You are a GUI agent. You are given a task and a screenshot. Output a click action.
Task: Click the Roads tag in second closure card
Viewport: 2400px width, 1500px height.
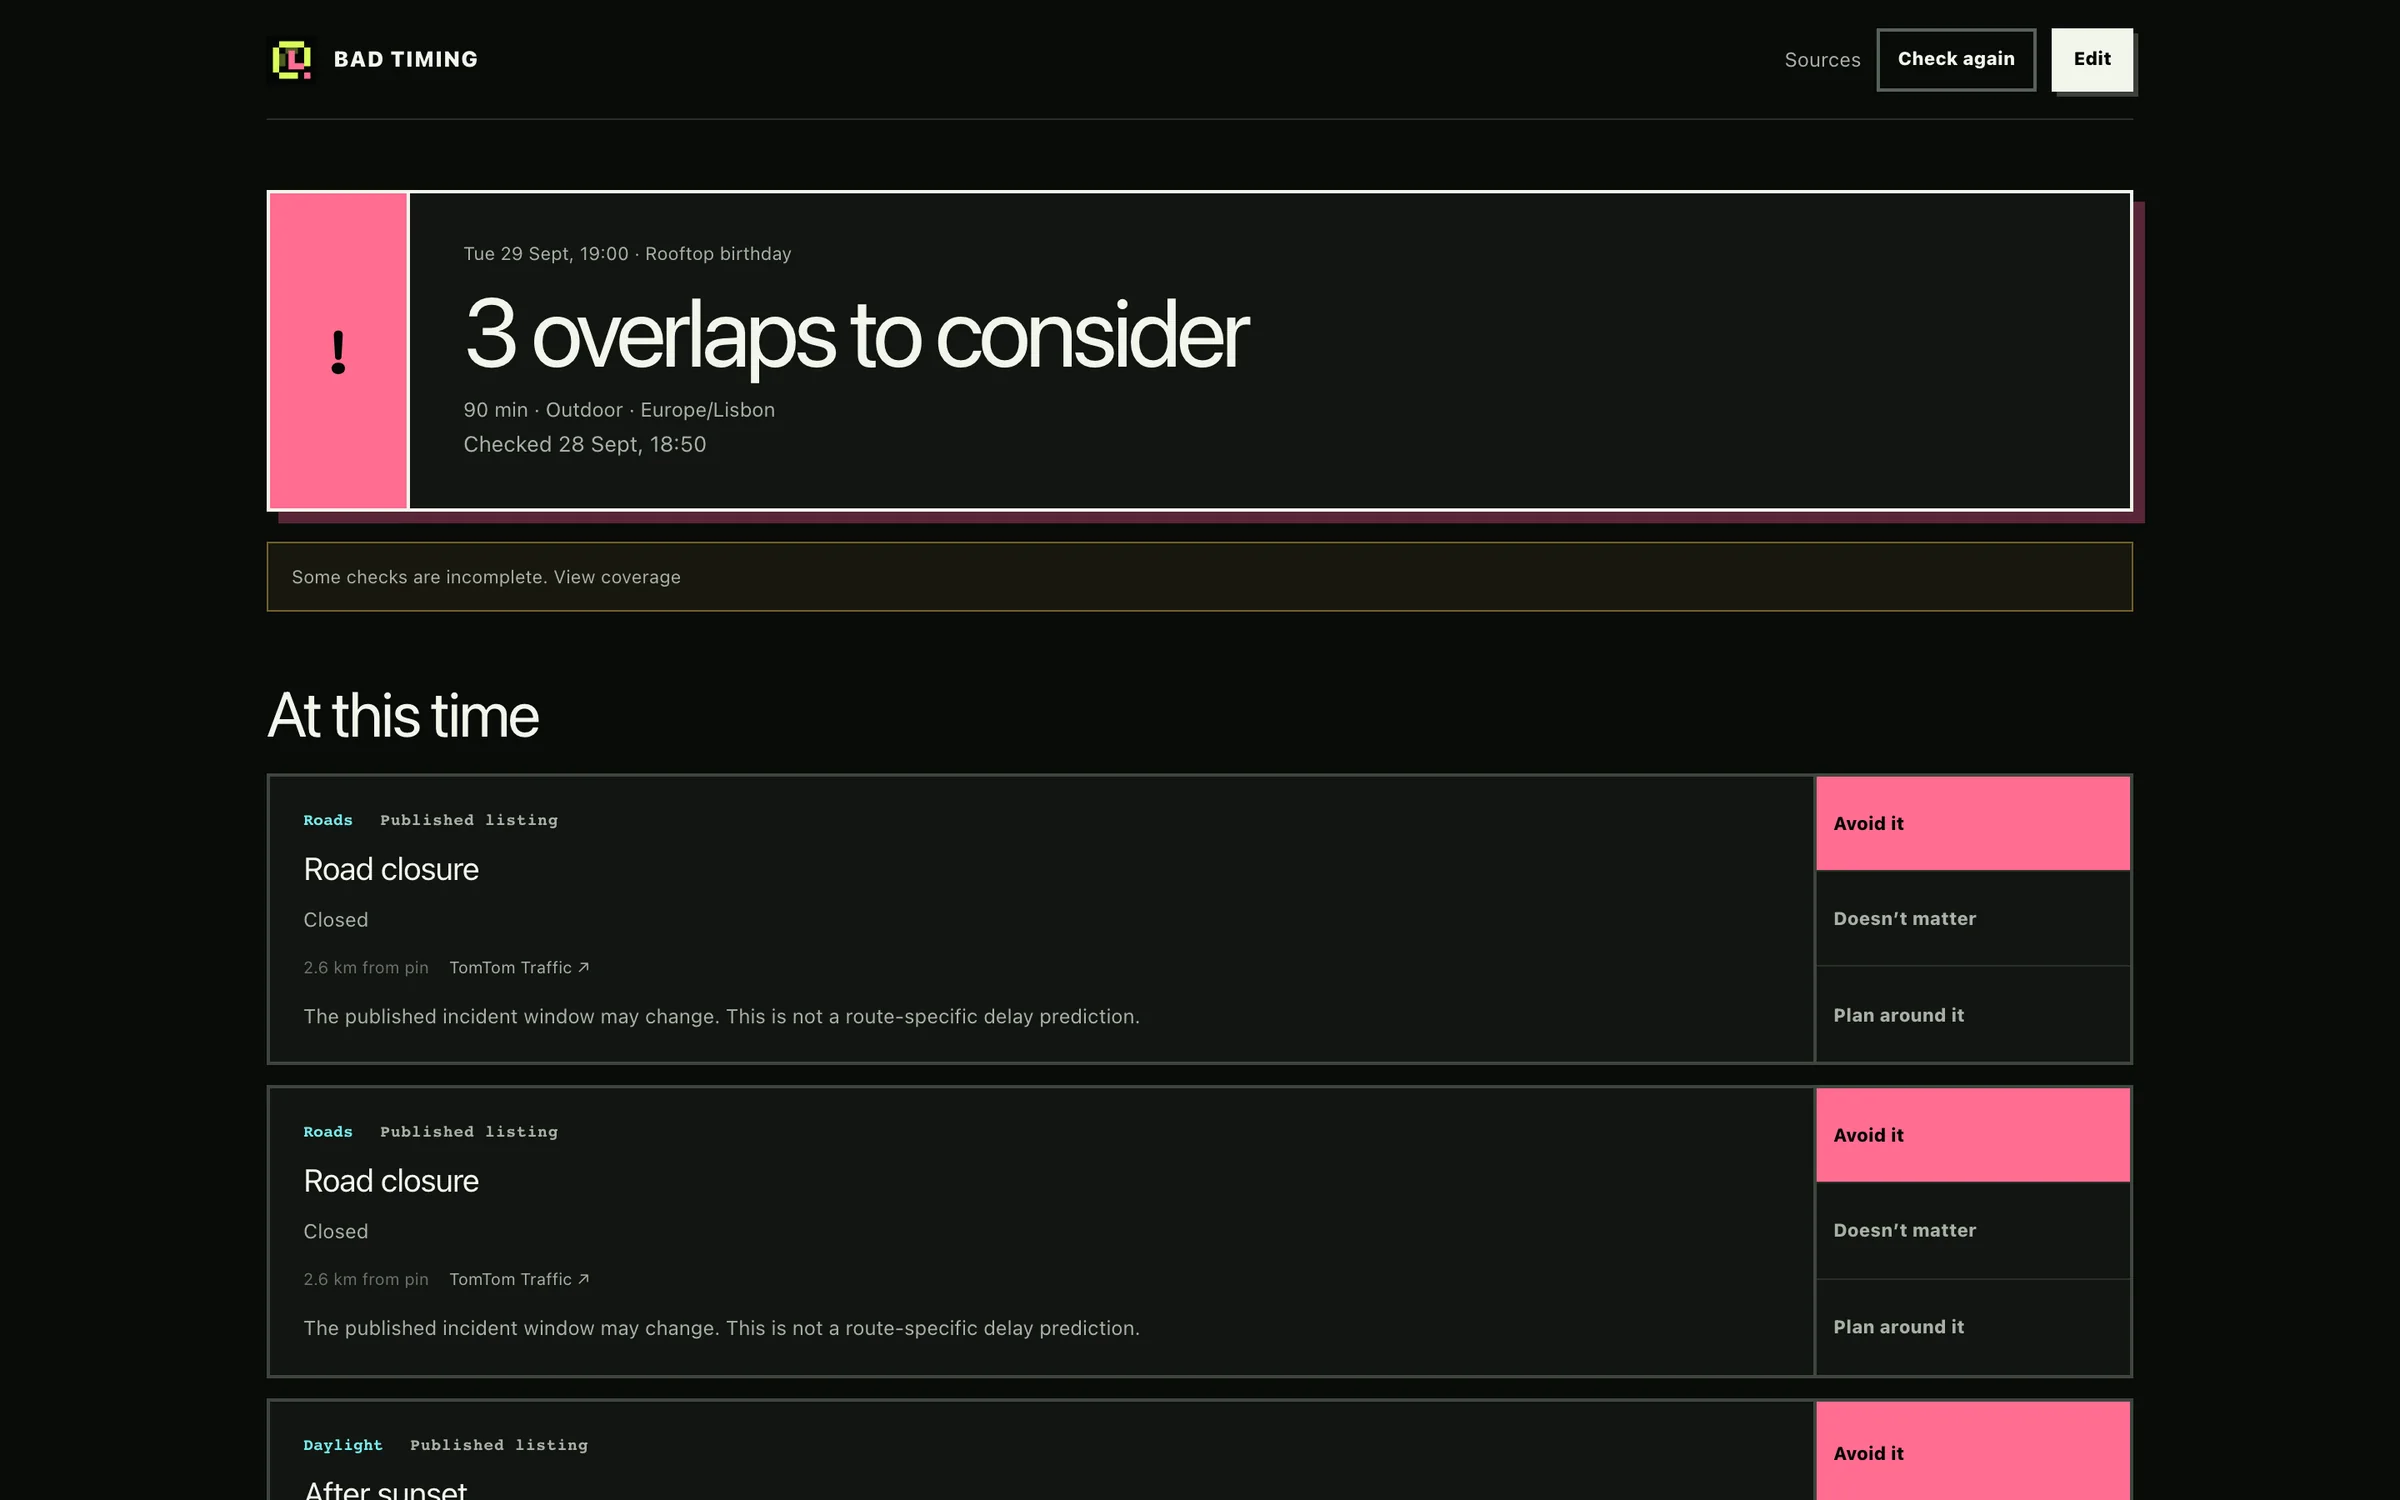328,1132
